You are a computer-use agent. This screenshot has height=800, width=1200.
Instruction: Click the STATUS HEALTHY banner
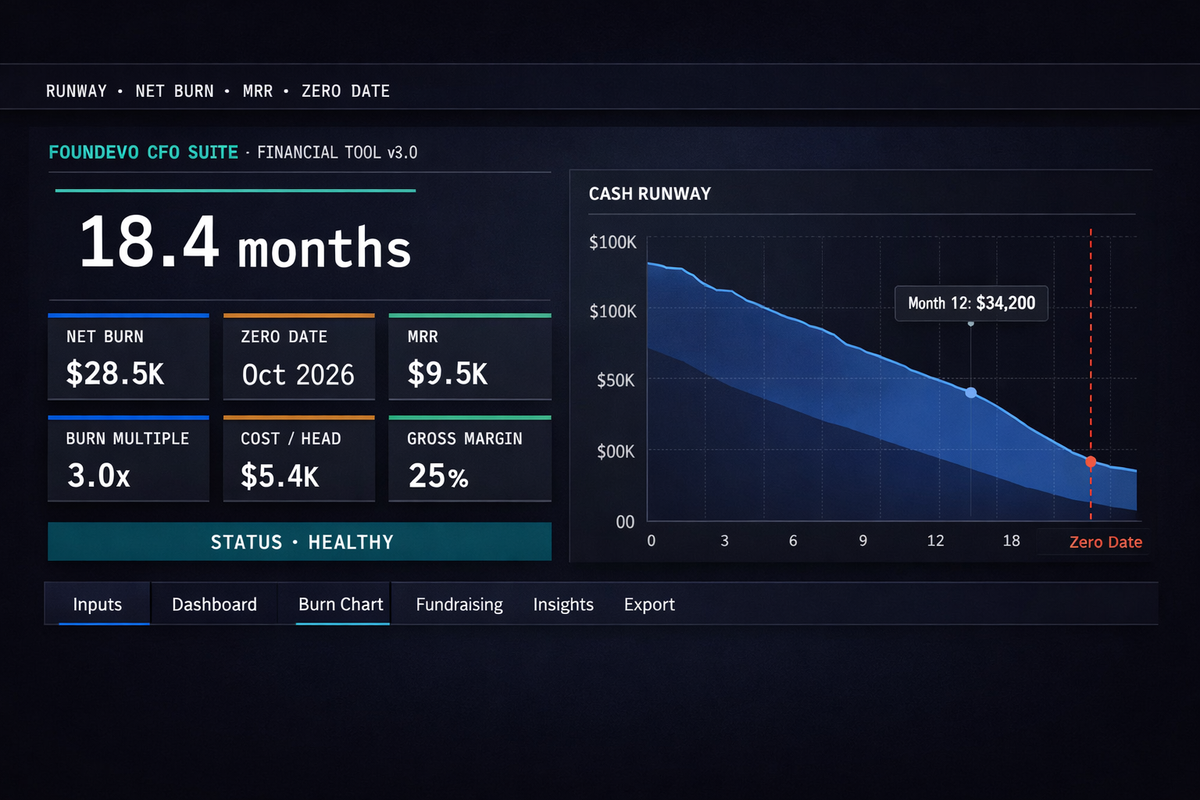299,541
